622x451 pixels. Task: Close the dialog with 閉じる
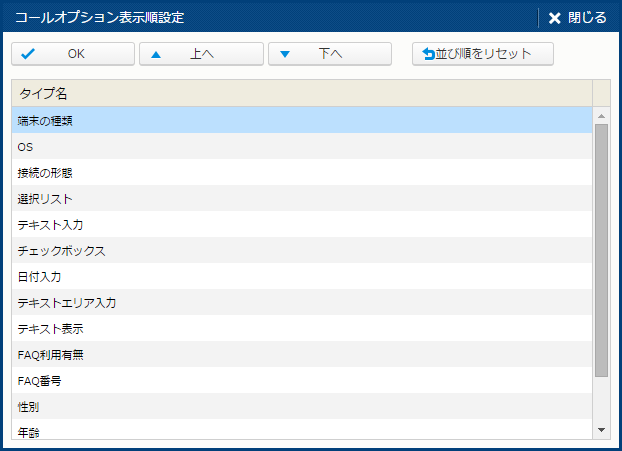[578, 17]
